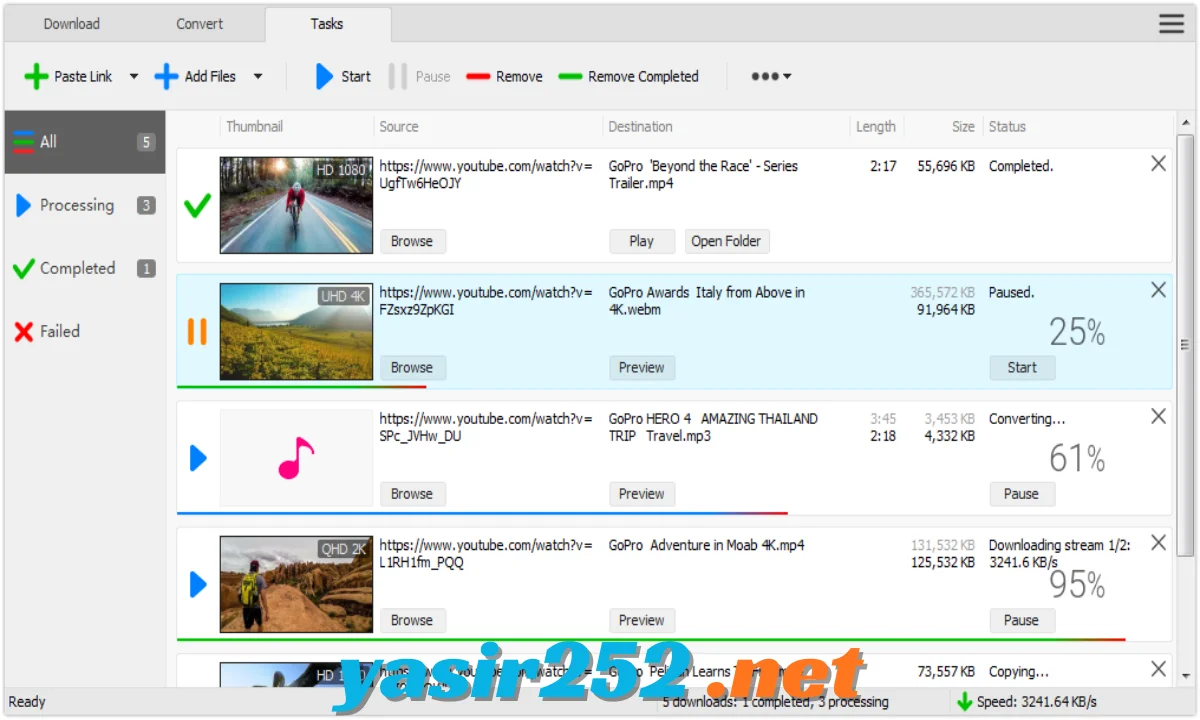
Task: Click the toolbar Pause button
Action: pos(420,76)
